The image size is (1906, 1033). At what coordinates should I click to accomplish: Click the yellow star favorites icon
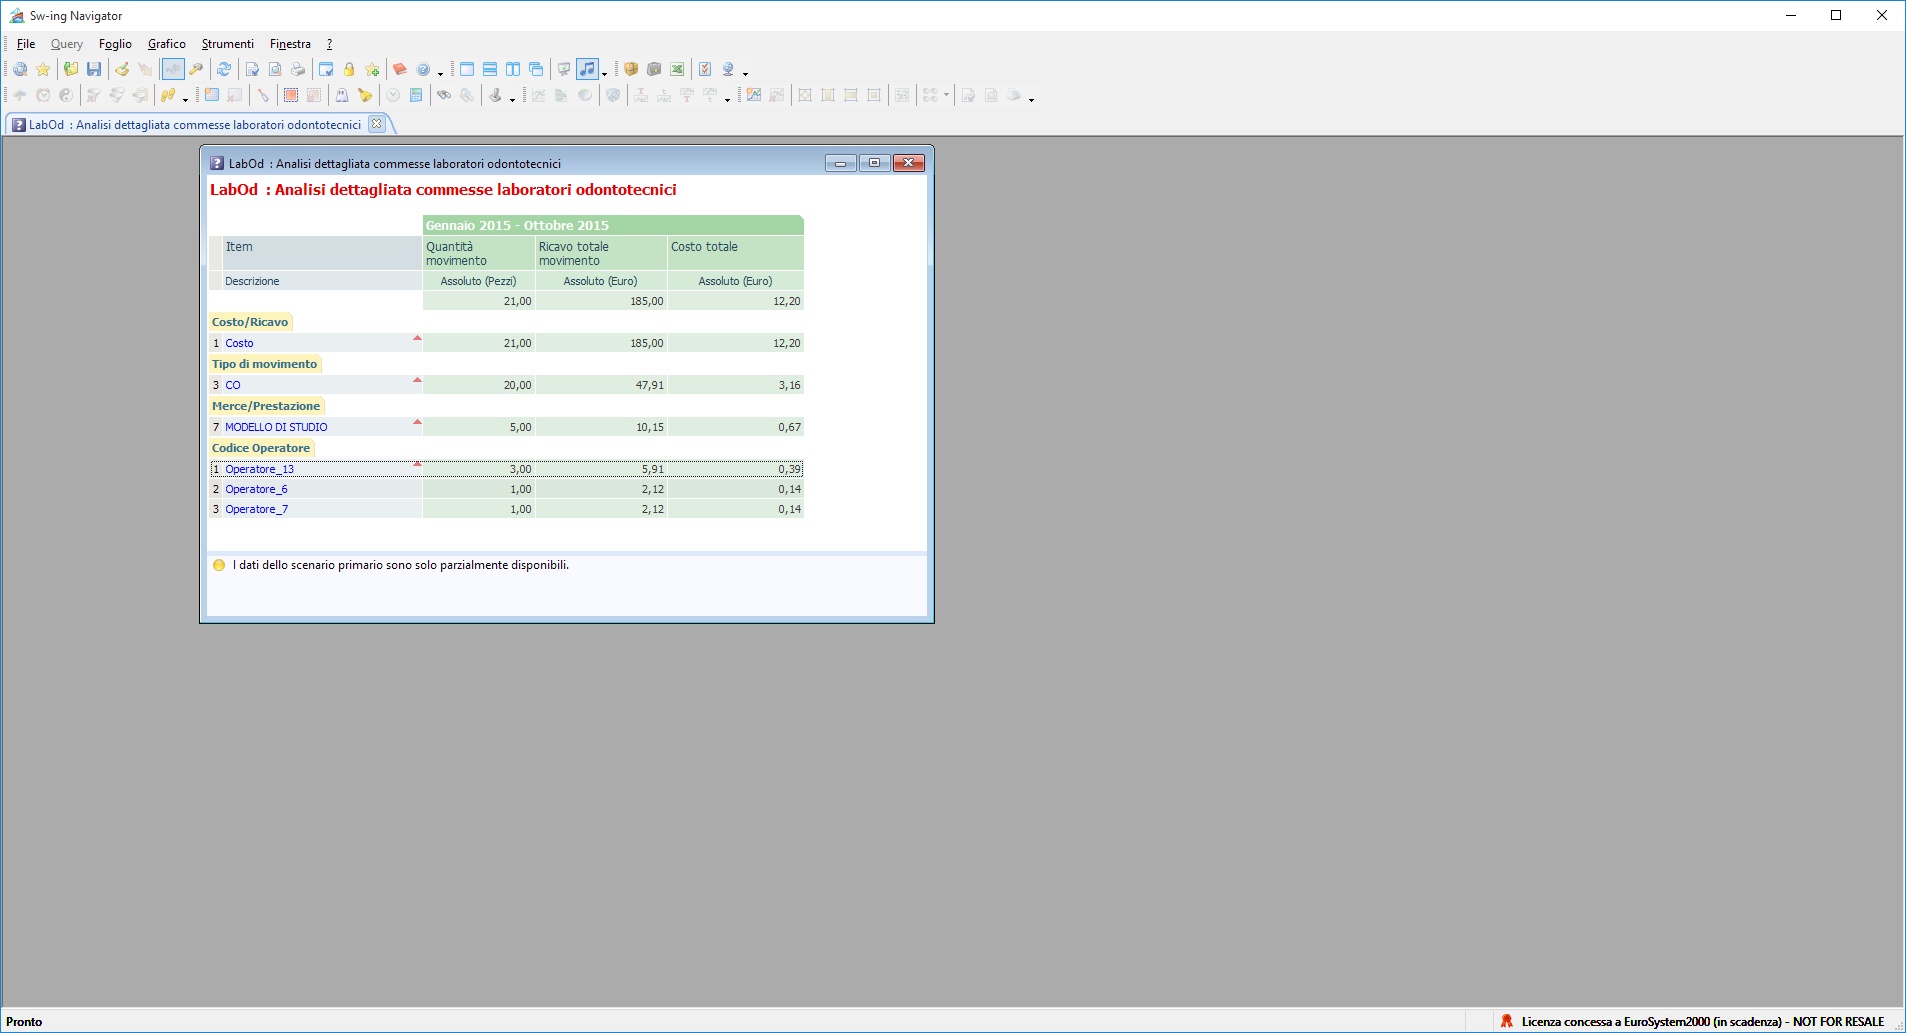click(43, 69)
